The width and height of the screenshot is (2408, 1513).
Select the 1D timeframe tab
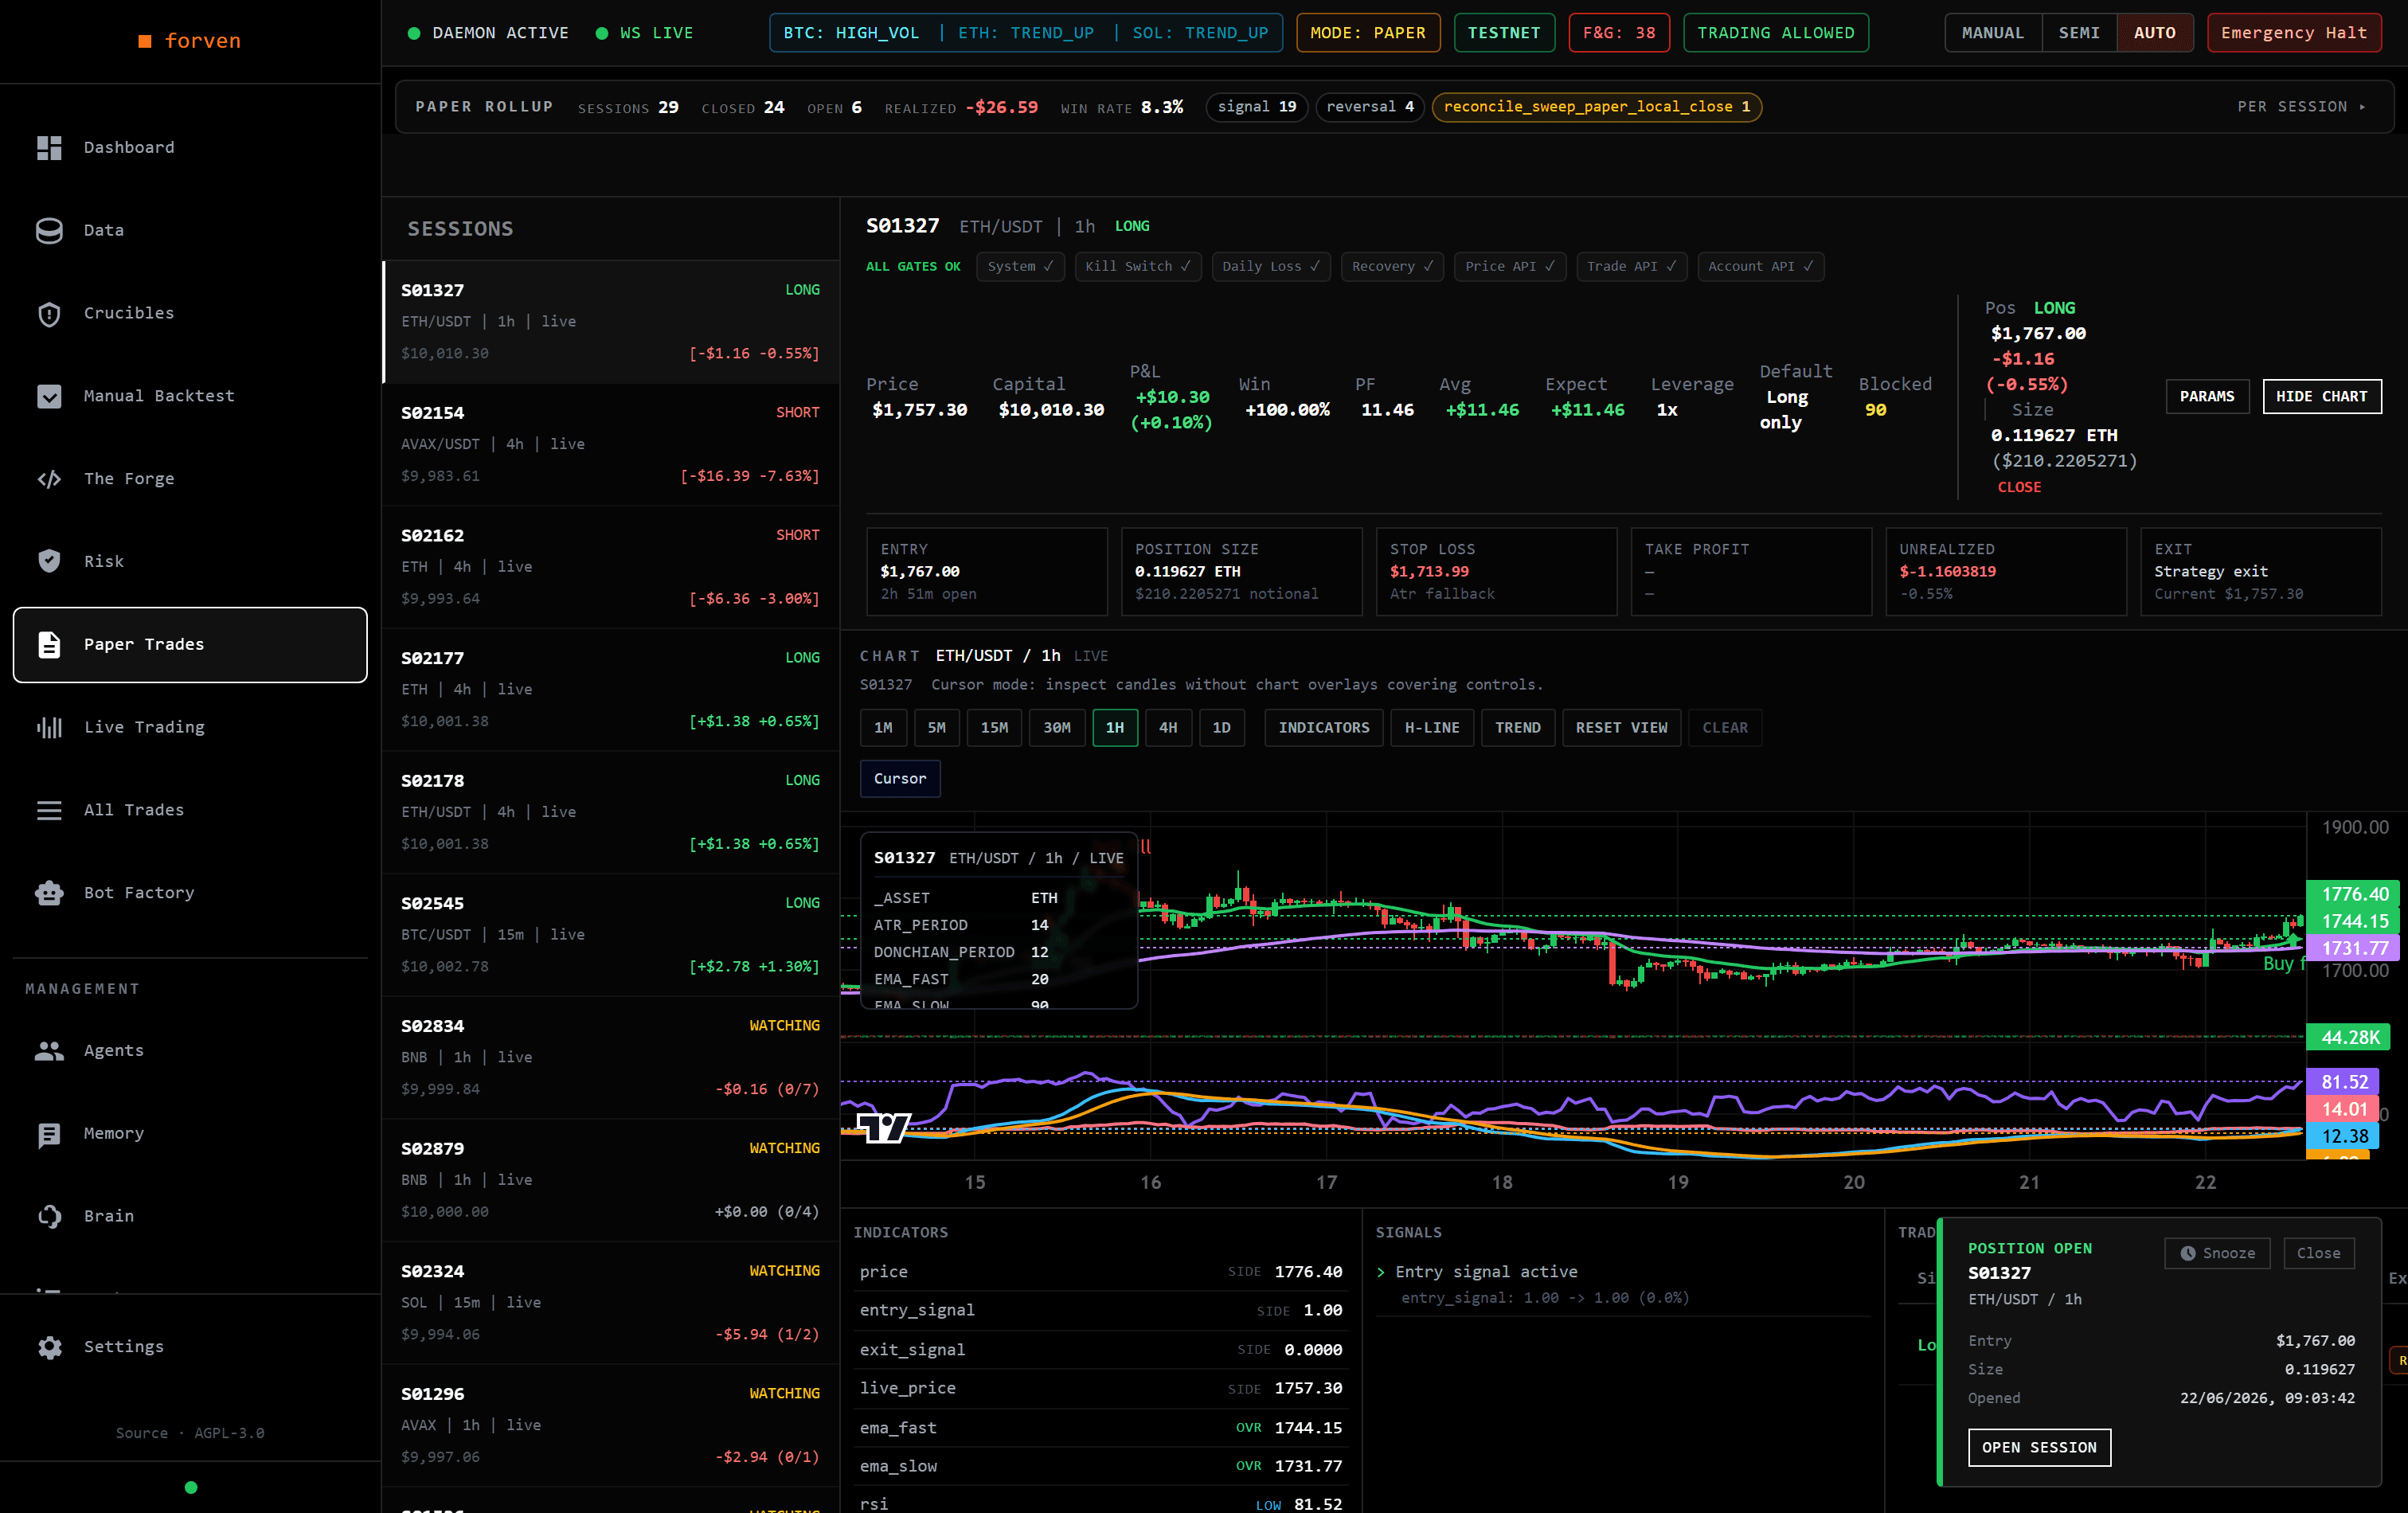click(1221, 728)
